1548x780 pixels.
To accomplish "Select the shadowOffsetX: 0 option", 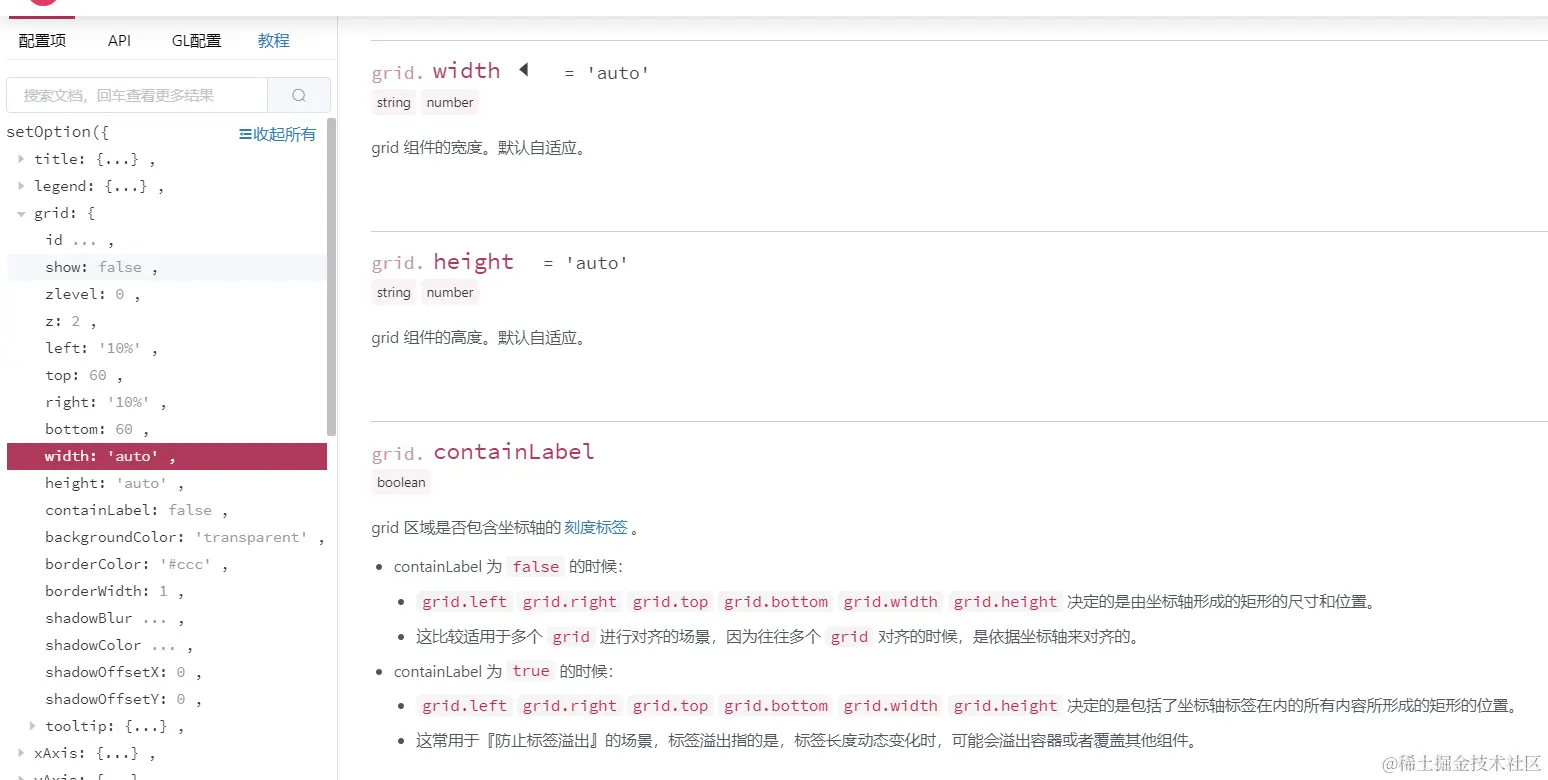I will [167, 672].
